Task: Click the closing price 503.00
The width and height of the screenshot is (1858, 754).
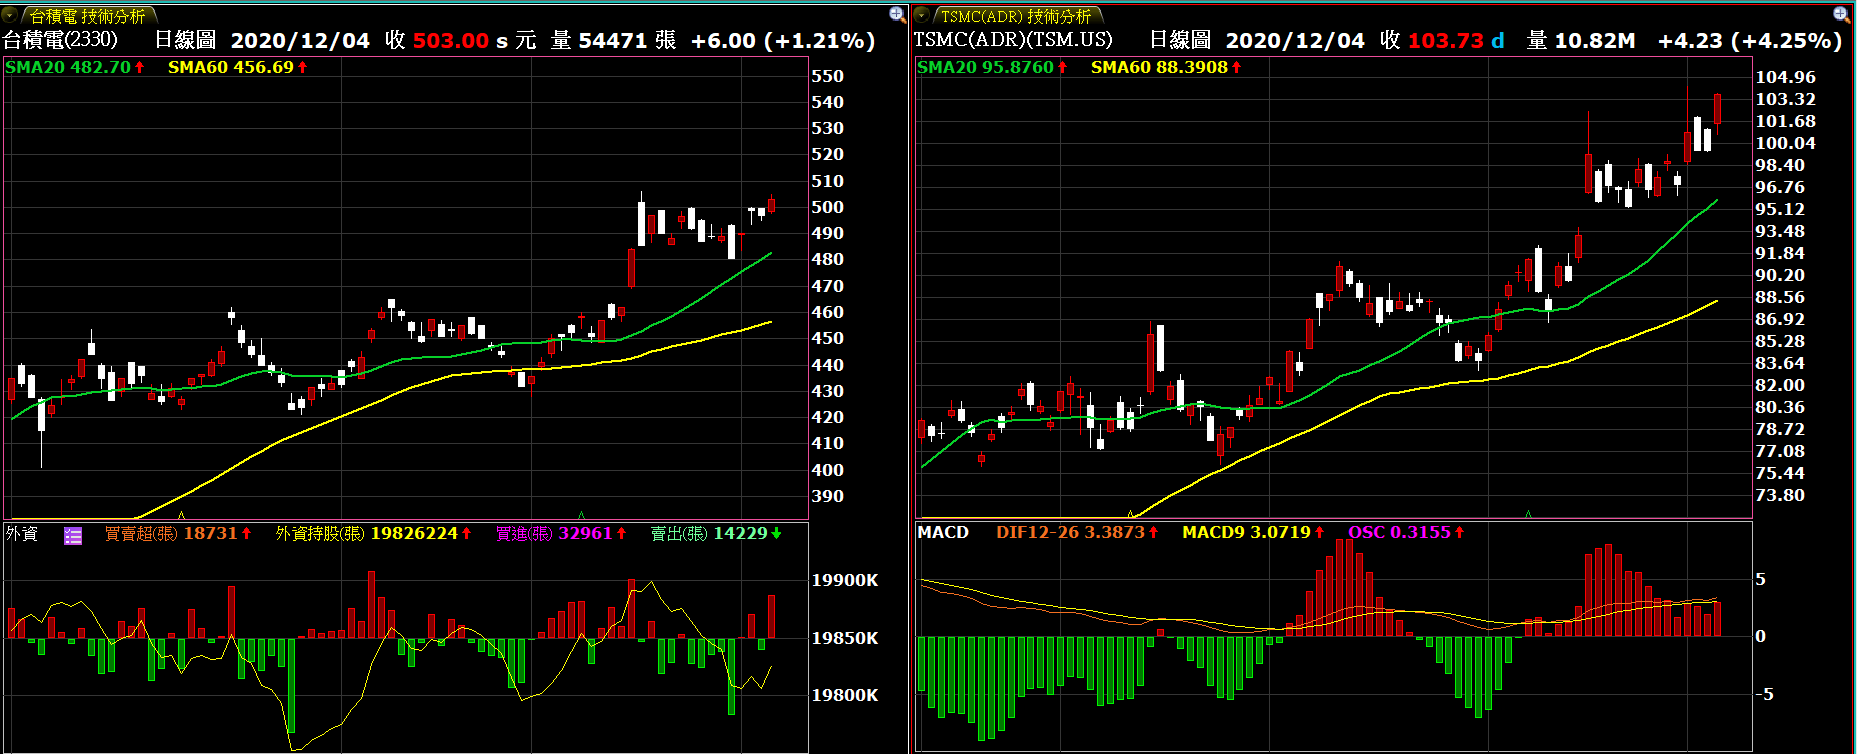Action: pos(450,41)
